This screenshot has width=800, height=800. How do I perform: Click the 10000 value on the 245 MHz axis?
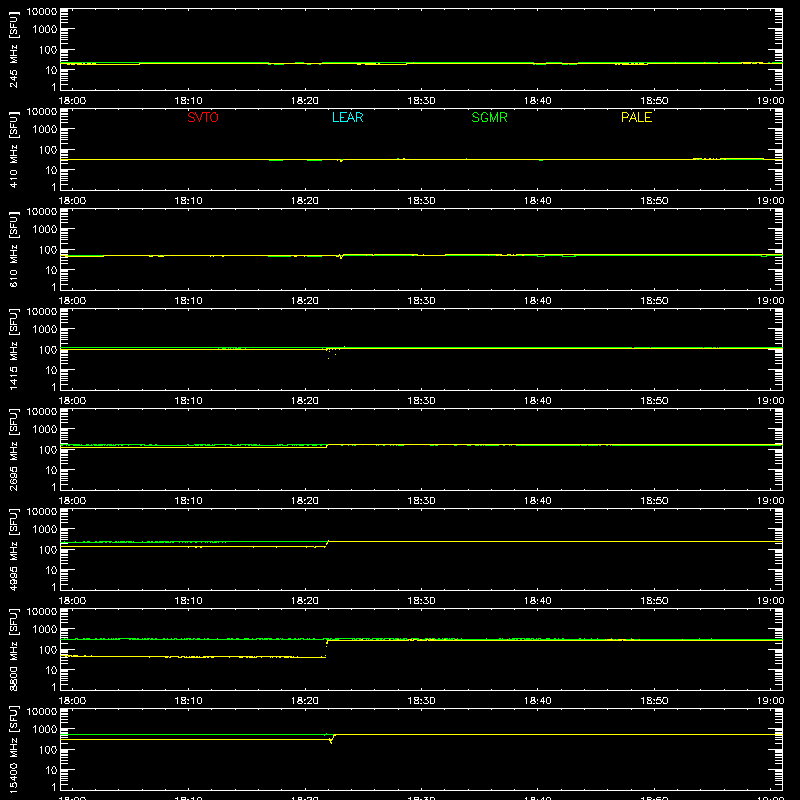click(x=42, y=12)
